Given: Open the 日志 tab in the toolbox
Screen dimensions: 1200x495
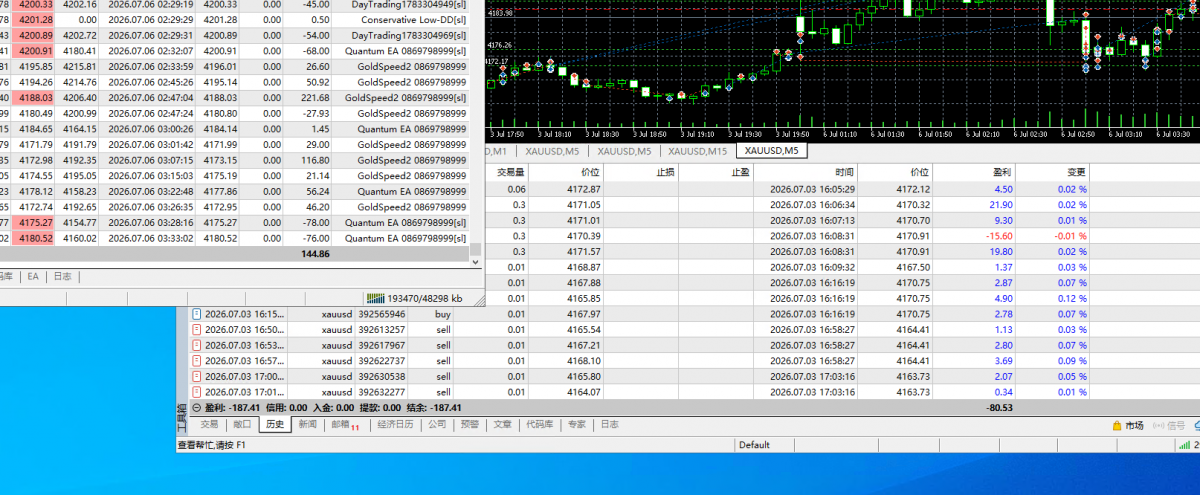Looking at the screenshot, I should point(609,424).
